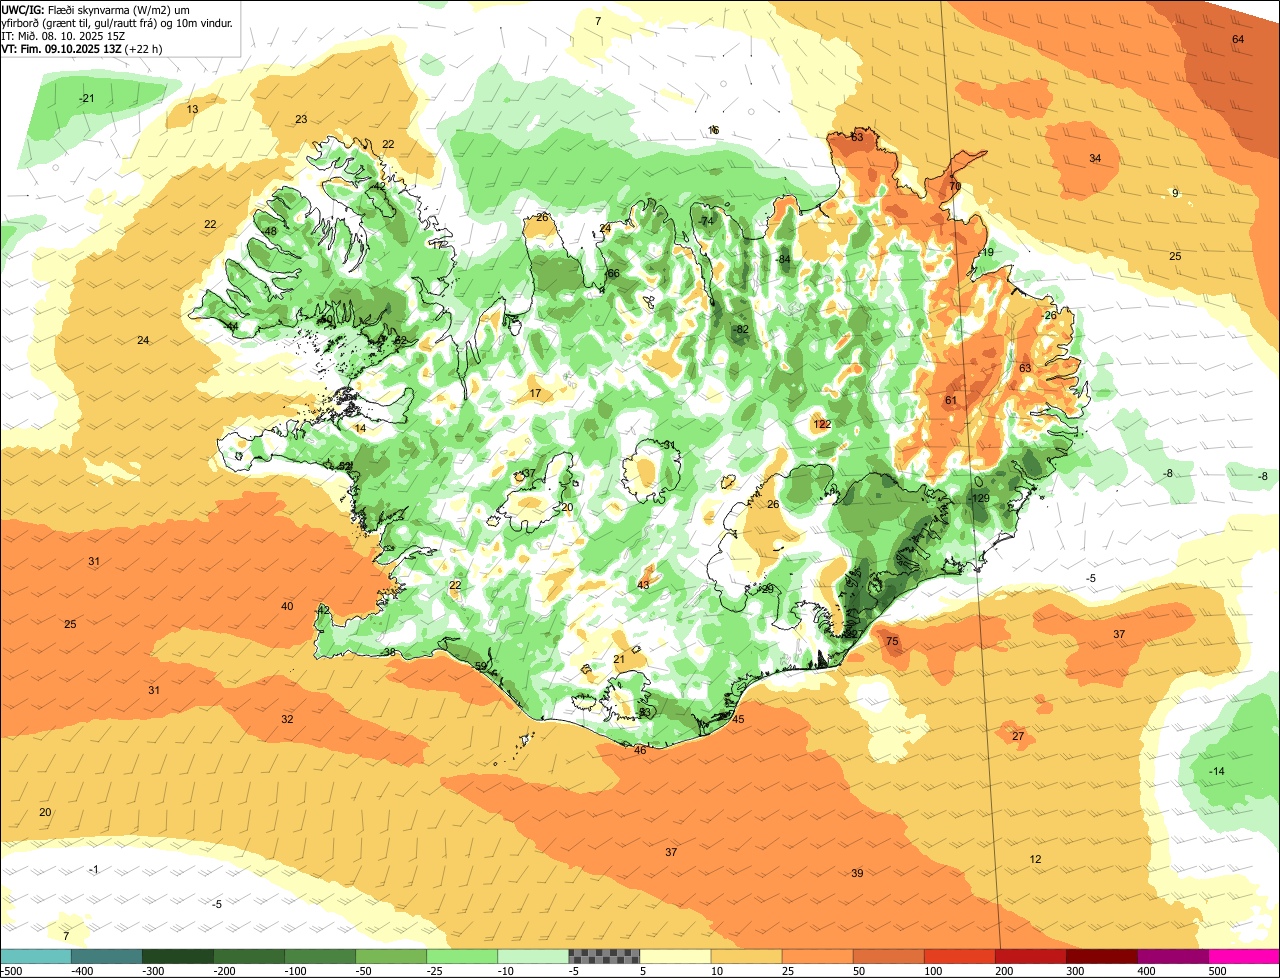The height and width of the screenshot is (978, 1280).
Task: Select the value 39 in the southern sea
Action: 857,873
